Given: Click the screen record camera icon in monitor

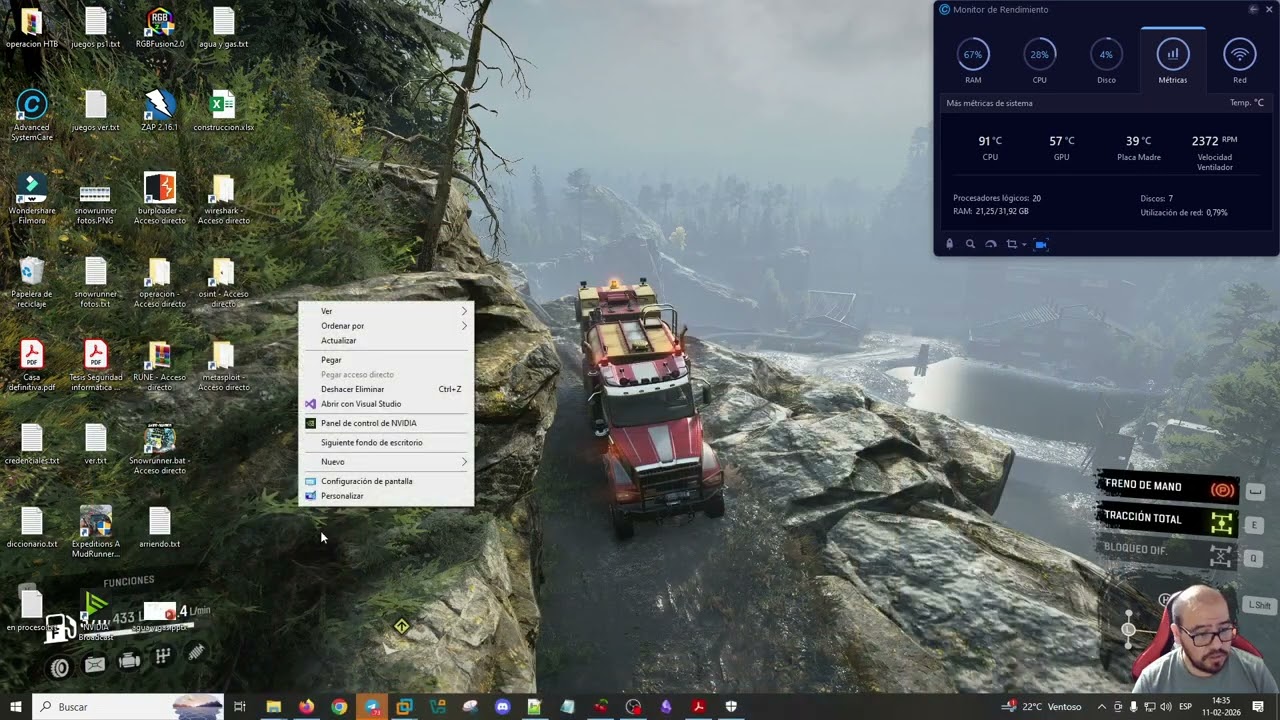Looking at the screenshot, I should 1041,244.
